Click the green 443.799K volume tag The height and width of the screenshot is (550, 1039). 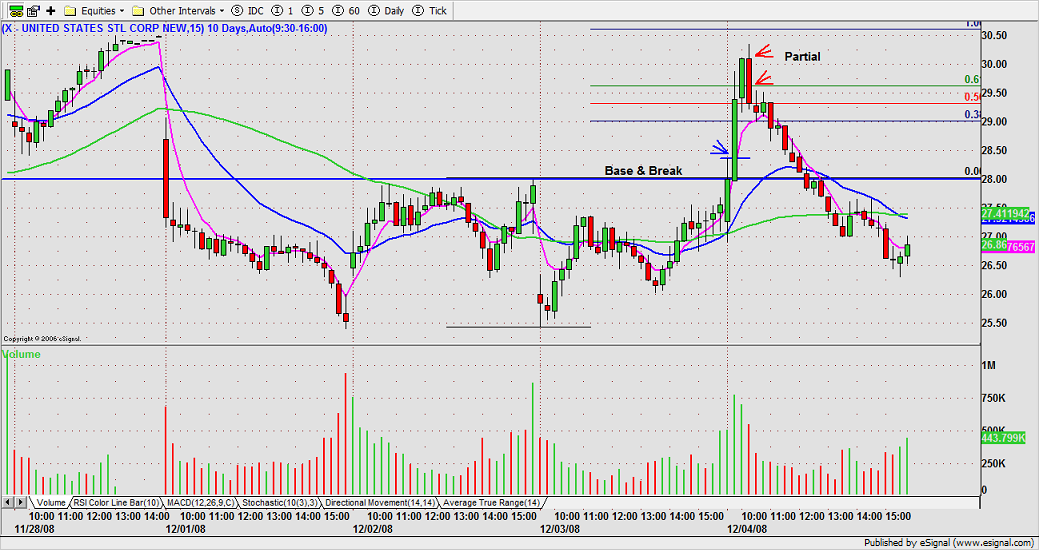pos(1003,438)
